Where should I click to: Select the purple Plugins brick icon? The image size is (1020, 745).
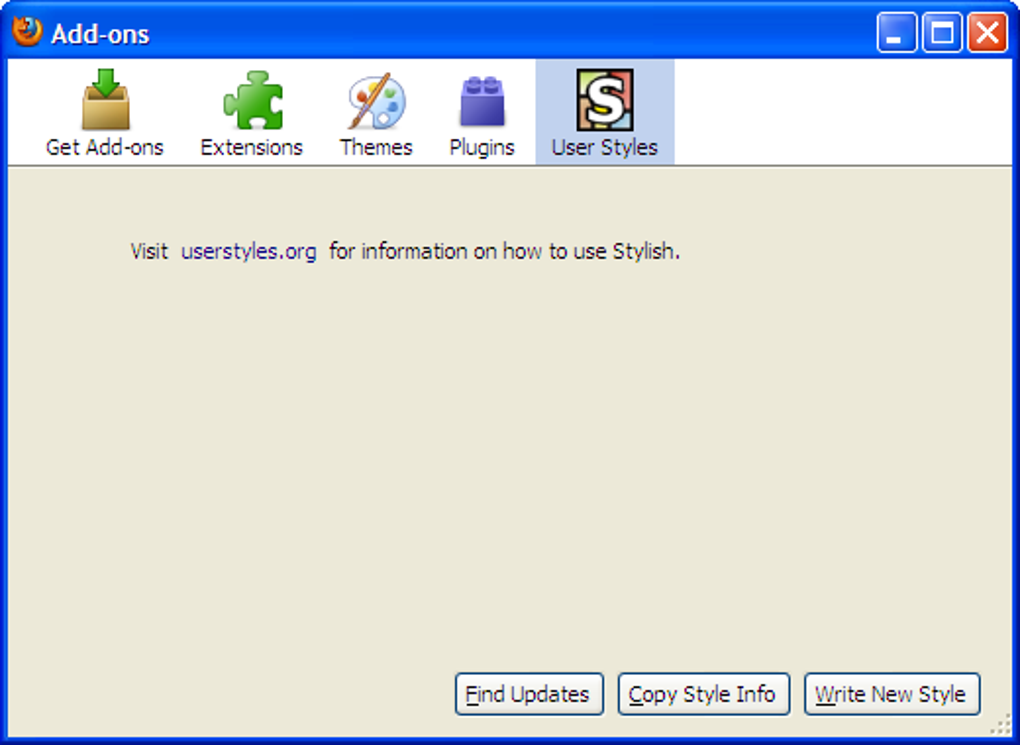(482, 102)
